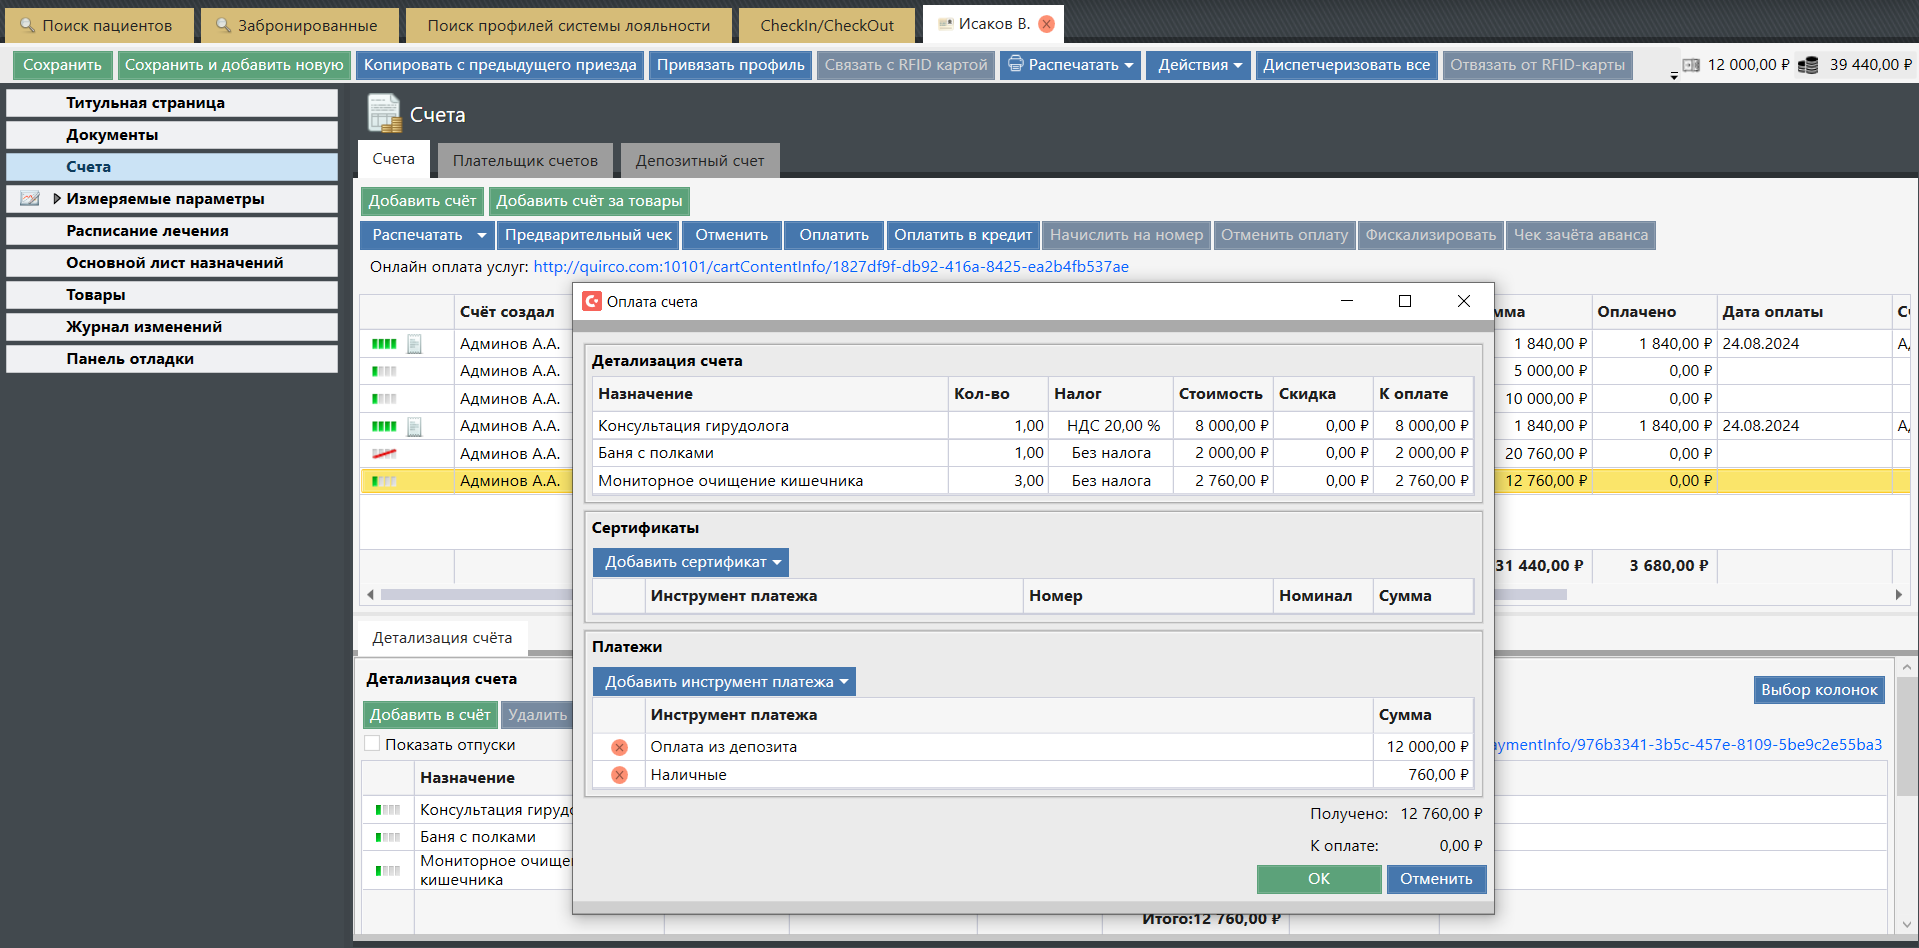Confirm payment with the OK button
The height and width of the screenshot is (948, 1919).
pyautogui.click(x=1318, y=879)
